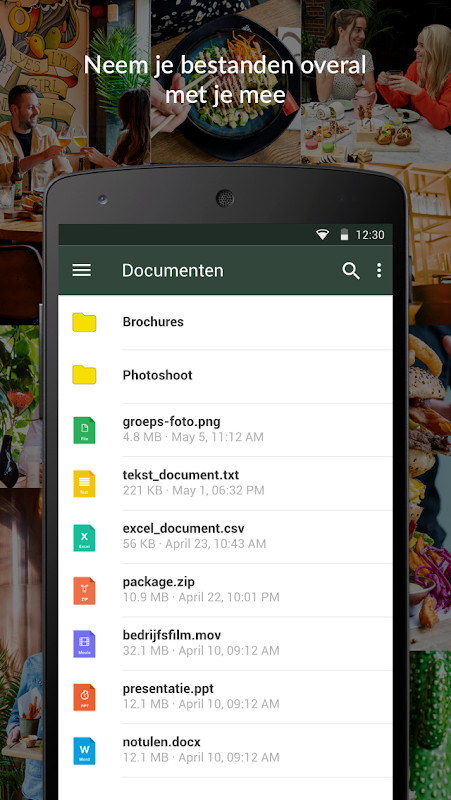Select the groeps-foto.png file name
Screen dimensions: 451x800
[172, 422]
